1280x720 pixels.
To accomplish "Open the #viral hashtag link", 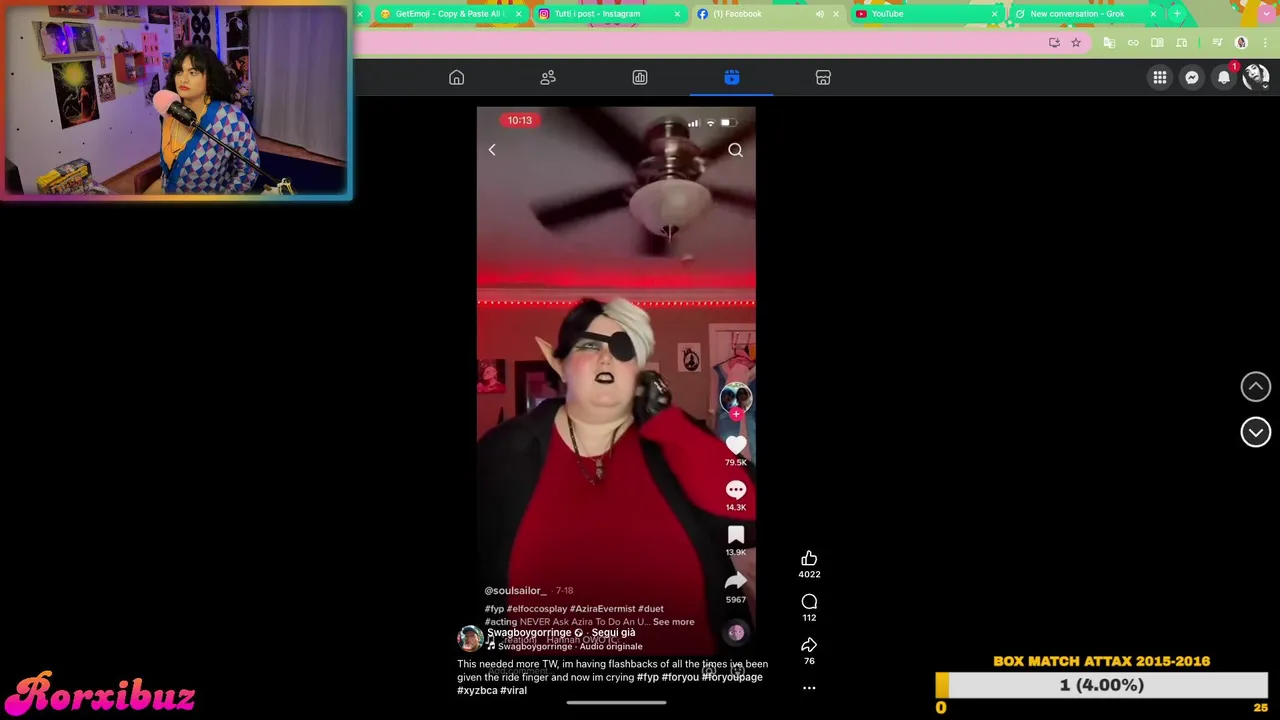I will point(513,690).
